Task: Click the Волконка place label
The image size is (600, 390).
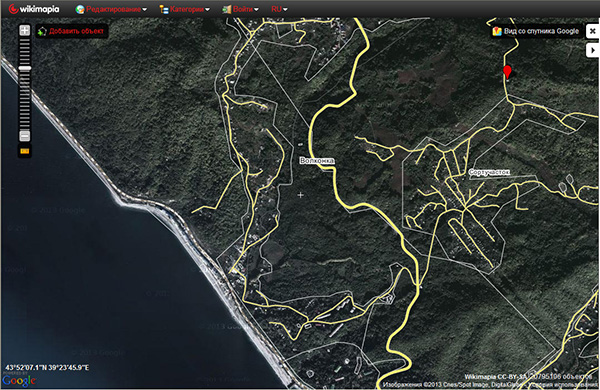Action: tap(317, 161)
